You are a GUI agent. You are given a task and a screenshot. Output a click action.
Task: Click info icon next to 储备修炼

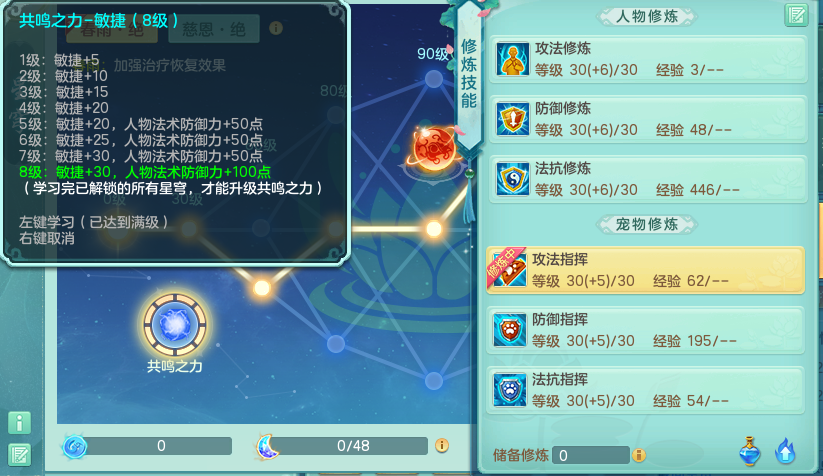(639, 455)
